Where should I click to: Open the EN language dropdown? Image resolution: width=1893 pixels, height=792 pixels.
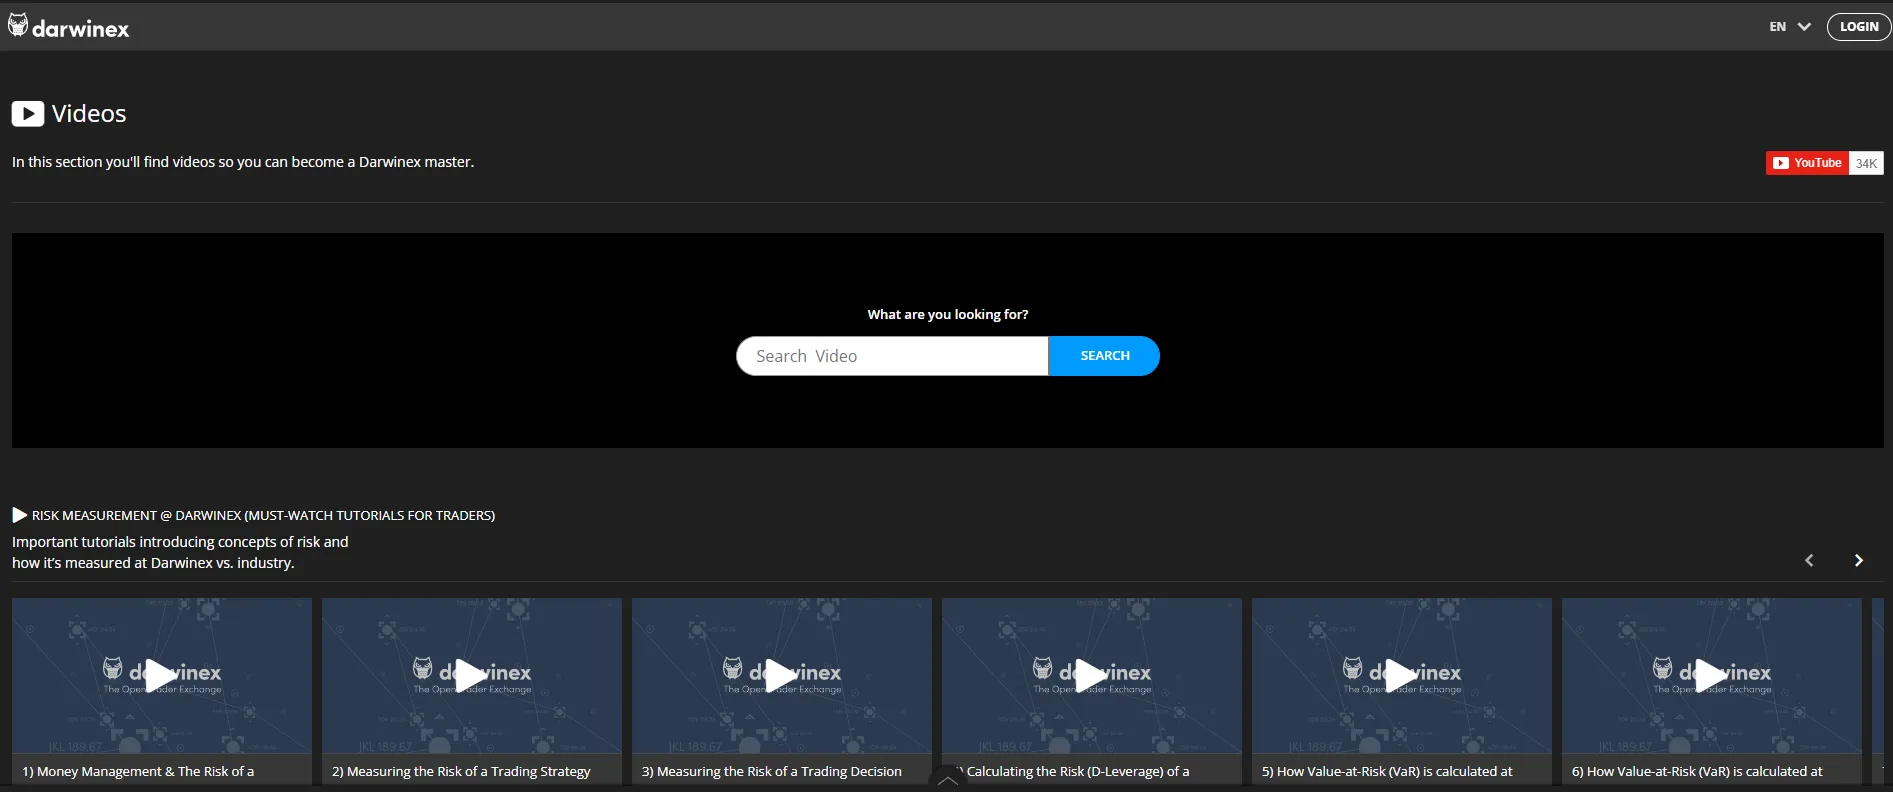1789,27
